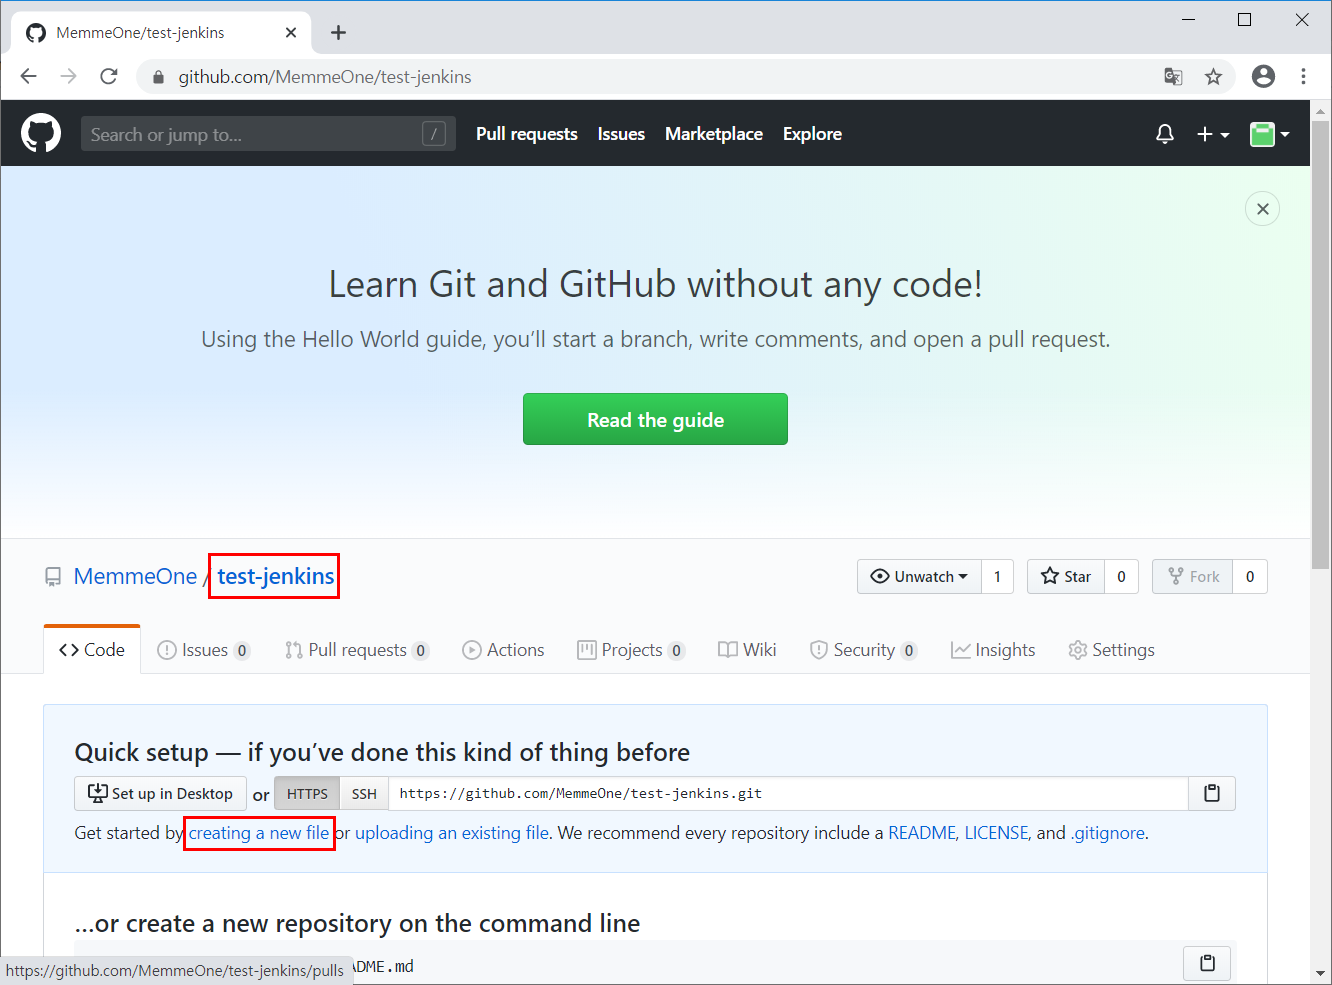Open Marketplace in the header
The image size is (1332, 985).
pyautogui.click(x=714, y=134)
